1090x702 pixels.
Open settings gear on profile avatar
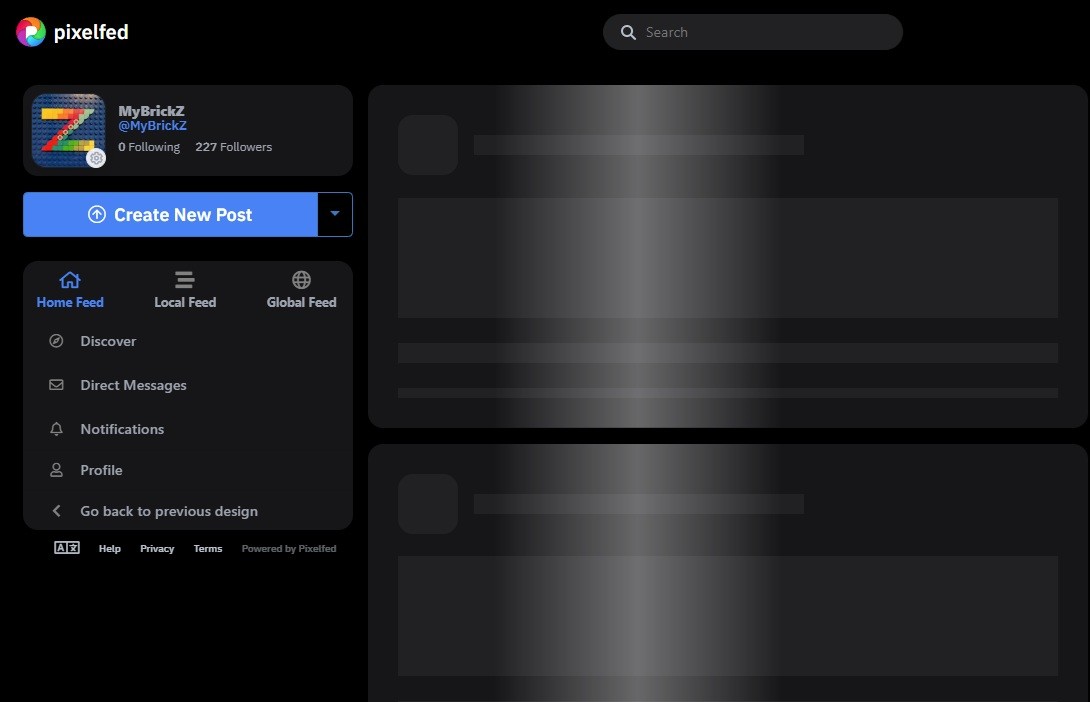click(x=96, y=158)
